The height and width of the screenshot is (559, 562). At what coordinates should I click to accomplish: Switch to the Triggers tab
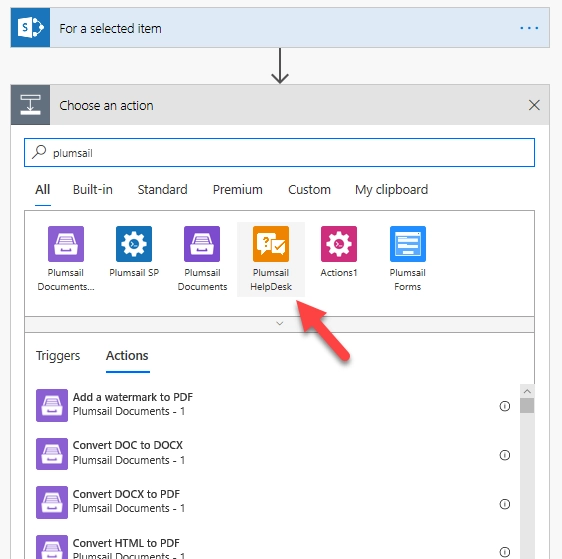[58, 356]
